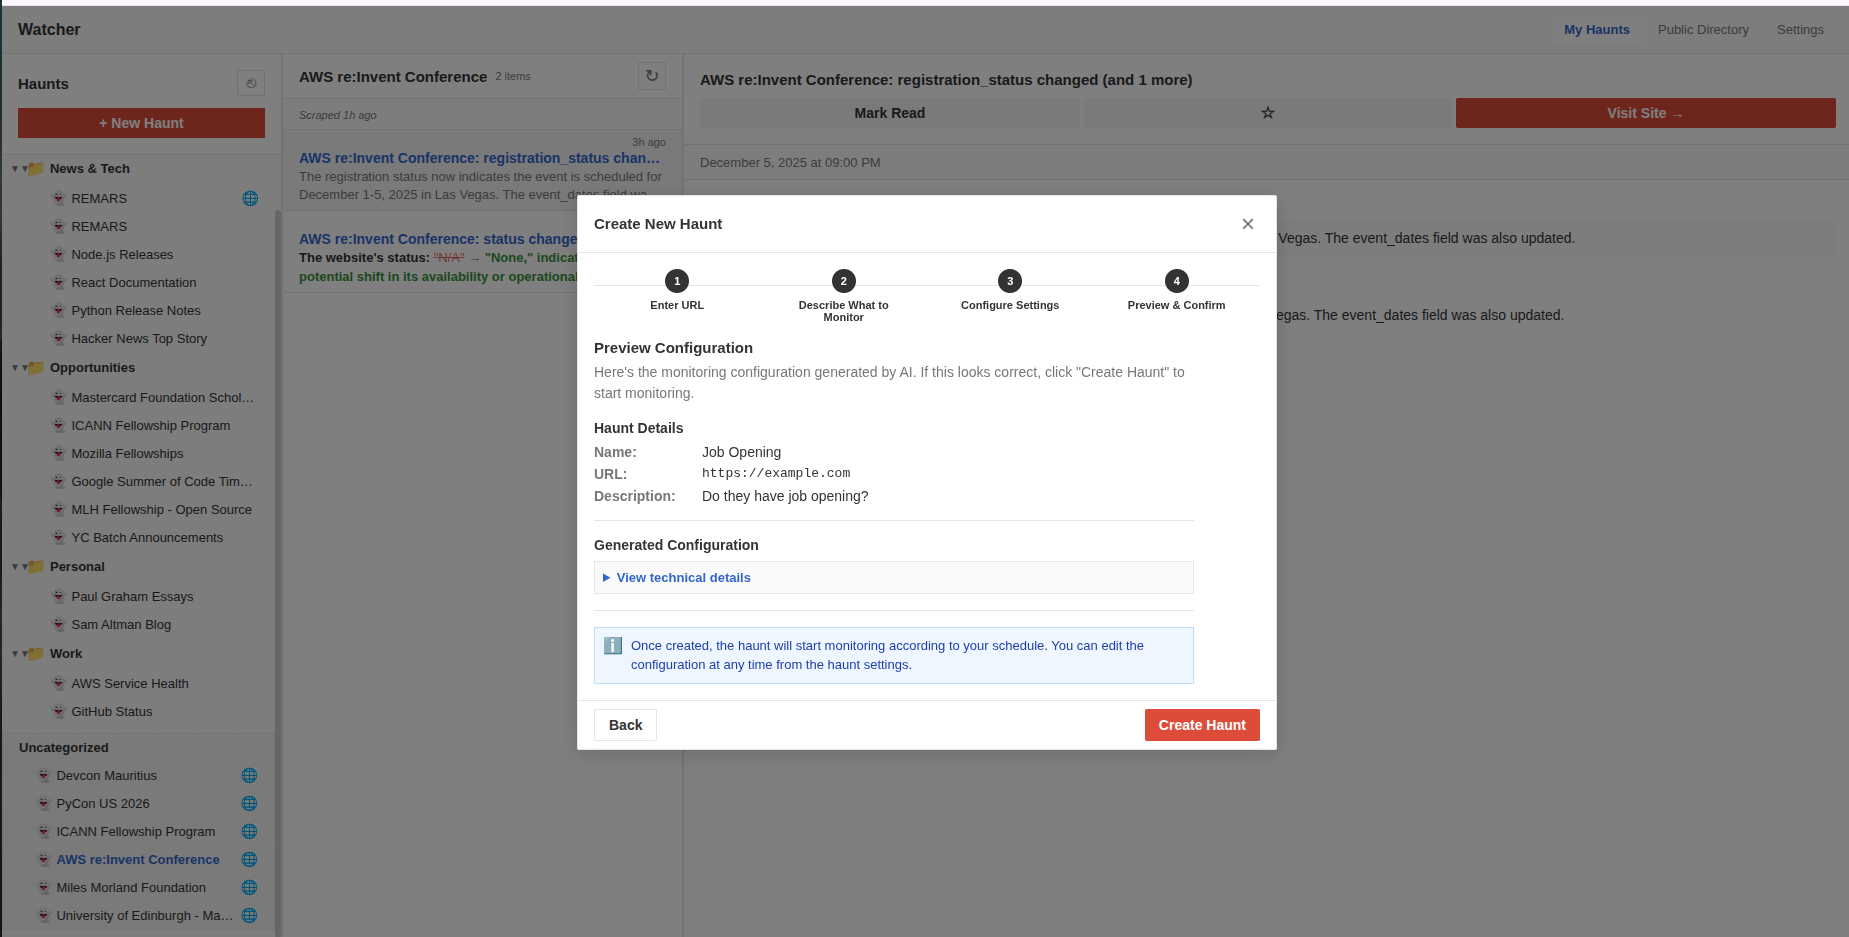Collapse the Opportunities folder arrow

[x=15, y=367]
